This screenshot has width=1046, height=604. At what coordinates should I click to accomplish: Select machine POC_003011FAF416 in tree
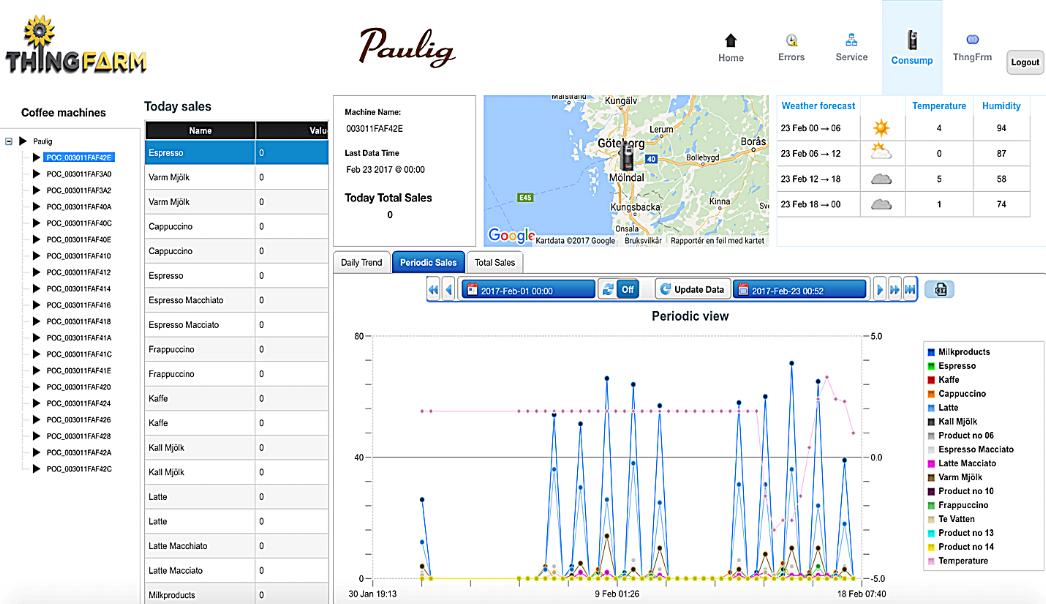click(x=79, y=305)
